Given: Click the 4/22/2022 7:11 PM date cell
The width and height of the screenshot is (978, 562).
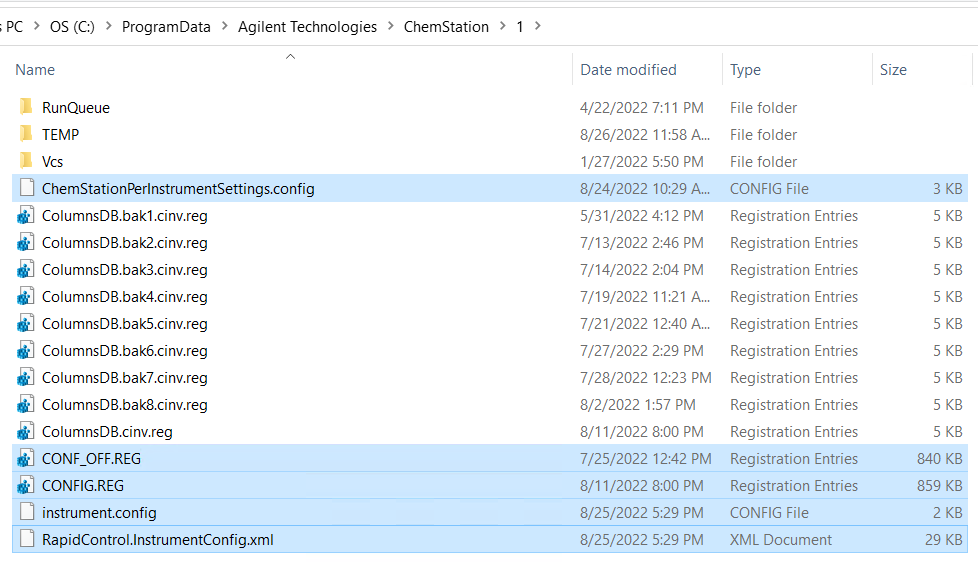Looking at the screenshot, I should 642,108.
